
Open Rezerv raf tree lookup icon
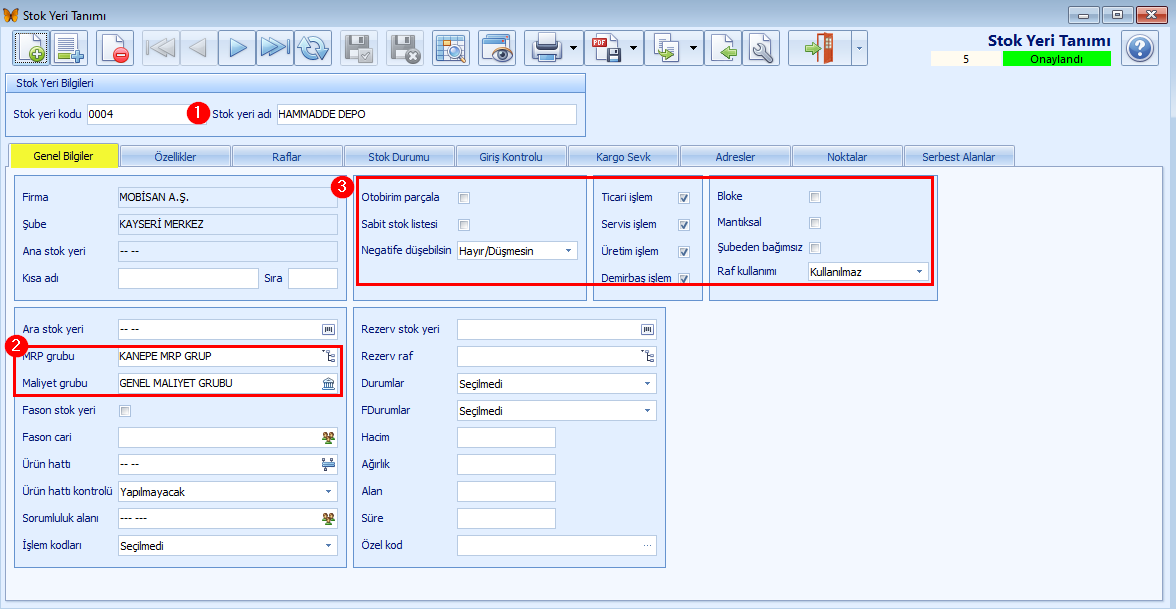click(647, 356)
